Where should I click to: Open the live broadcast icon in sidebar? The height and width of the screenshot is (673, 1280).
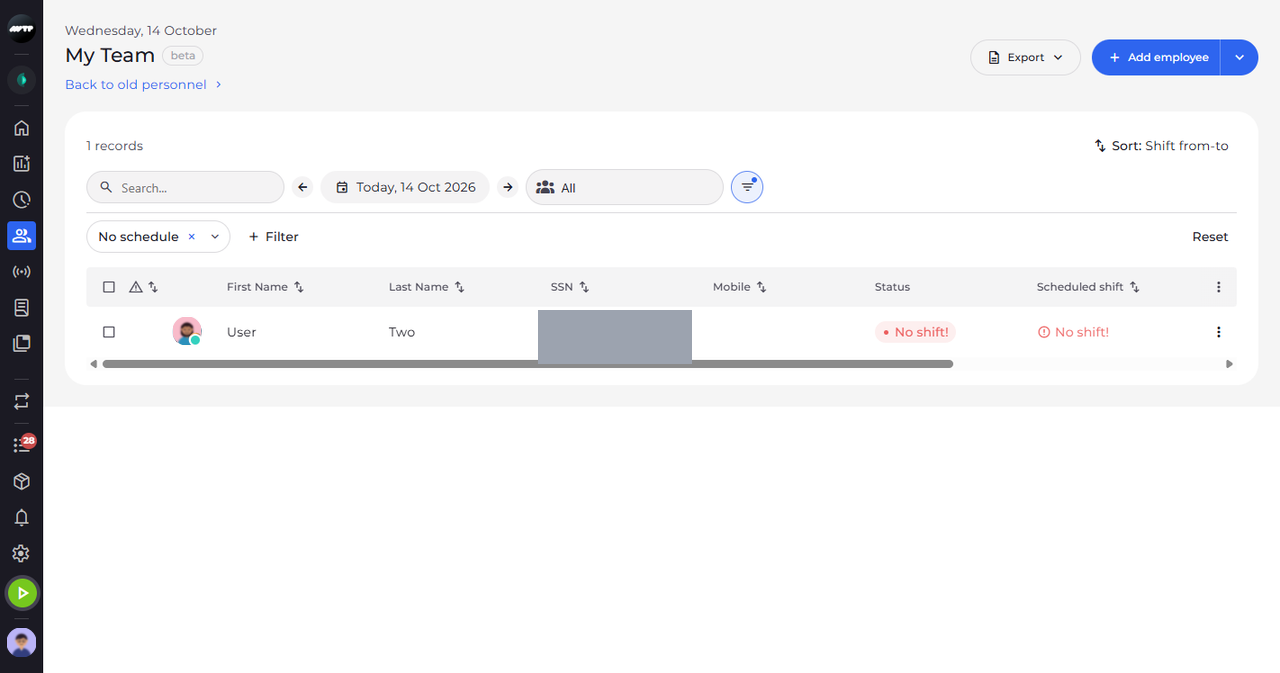click(21, 272)
